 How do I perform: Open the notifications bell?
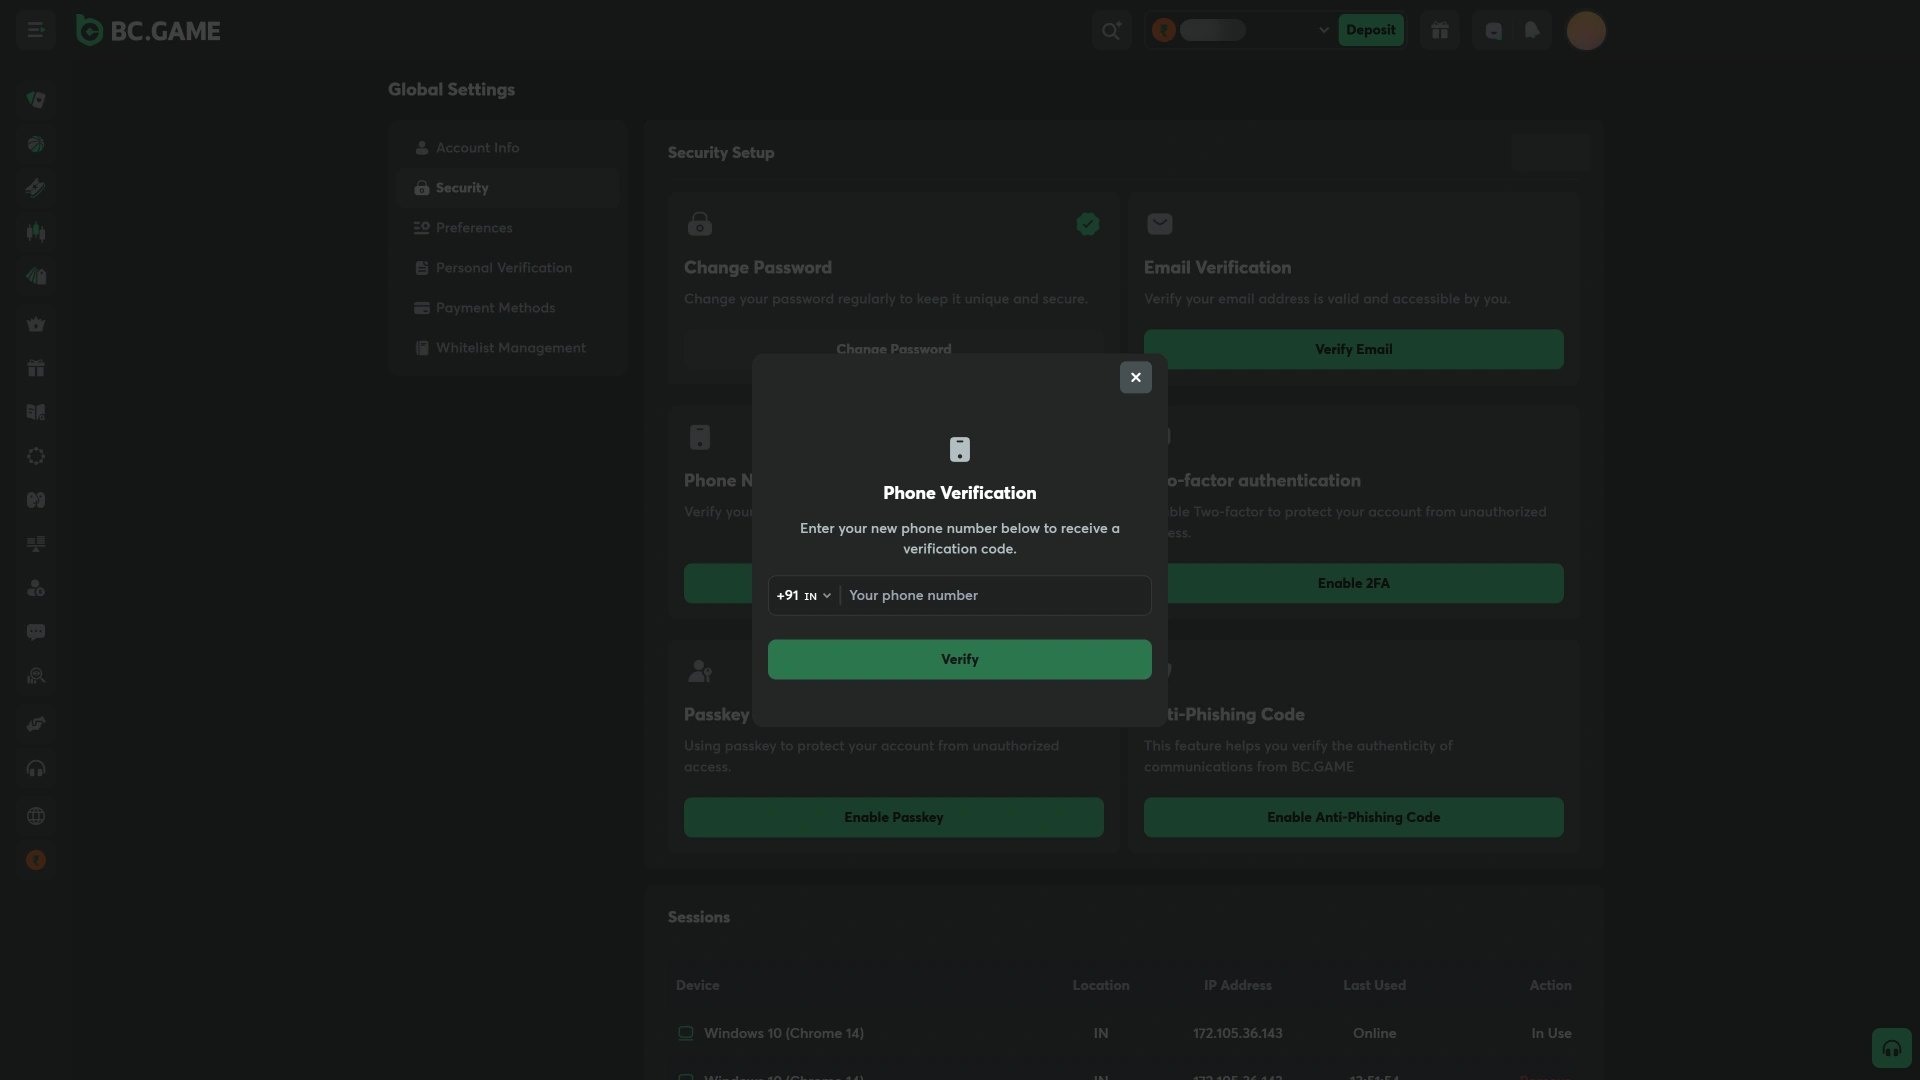1532,30
